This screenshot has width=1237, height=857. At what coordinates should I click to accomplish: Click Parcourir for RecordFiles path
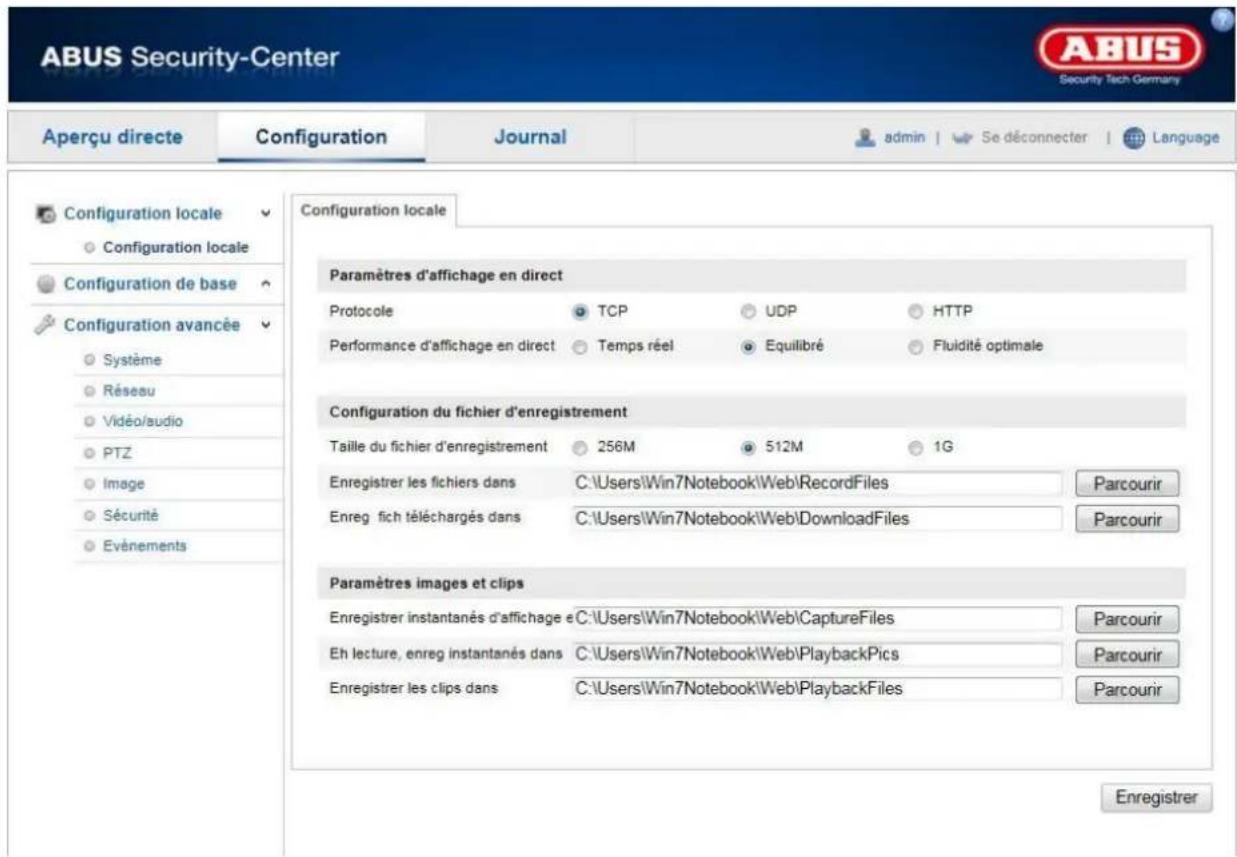[x=1128, y=483]
